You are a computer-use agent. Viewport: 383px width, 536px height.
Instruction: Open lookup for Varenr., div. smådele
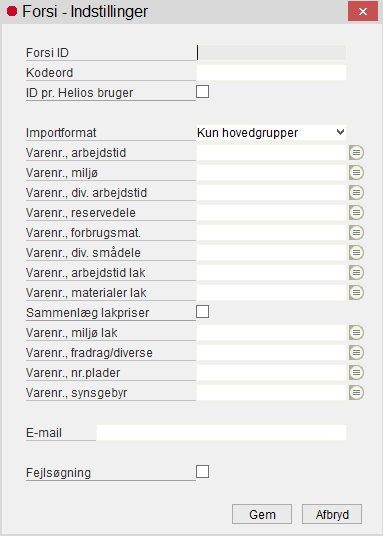(356, 253)
